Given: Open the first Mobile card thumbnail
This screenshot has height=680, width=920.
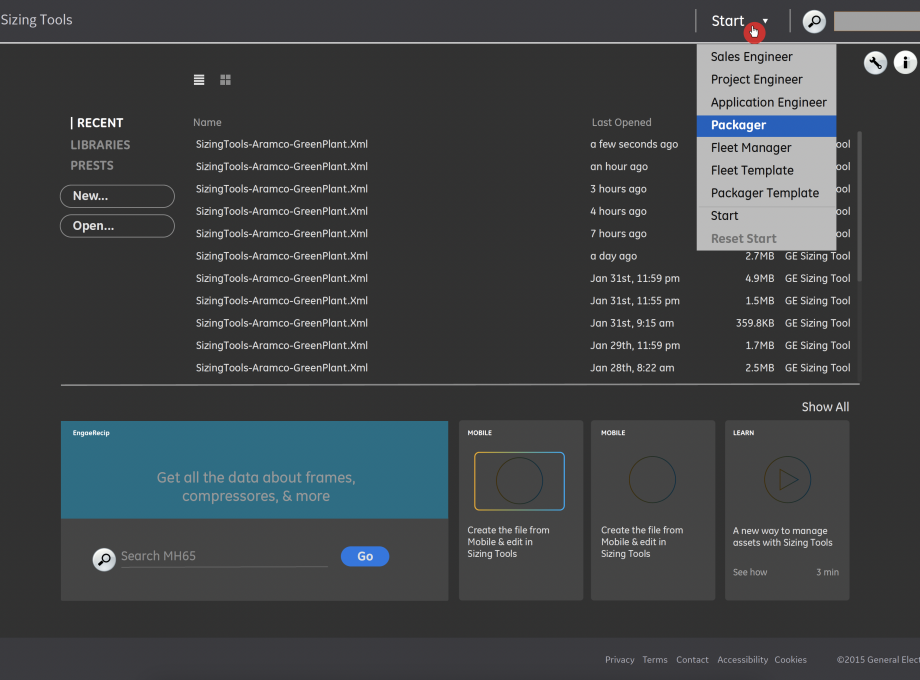Looking at the screenshot, I should 519,481.
